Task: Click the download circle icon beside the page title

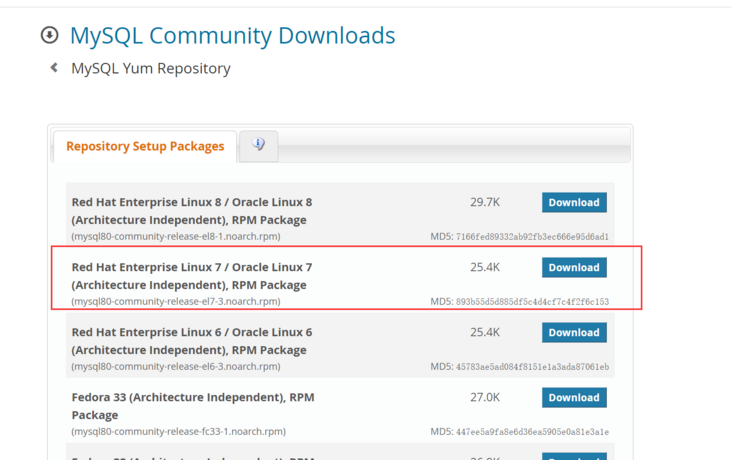Action: pyautogui.click(x=49, y=36)
